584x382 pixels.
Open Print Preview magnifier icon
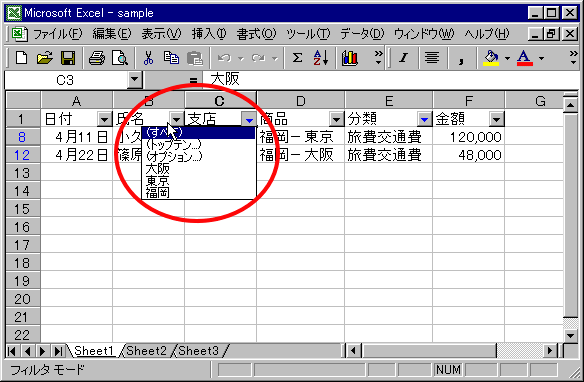click(120, 58)
